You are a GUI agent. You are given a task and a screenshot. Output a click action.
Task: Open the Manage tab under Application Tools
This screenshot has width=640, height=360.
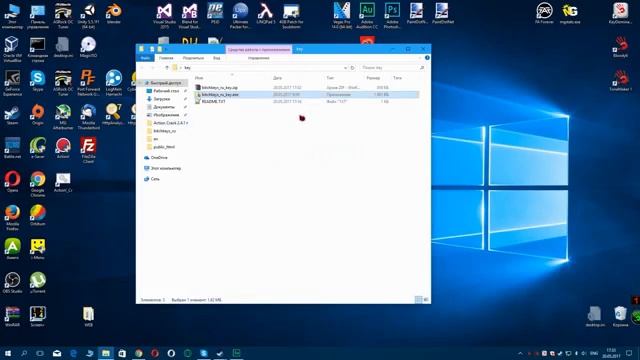point(258,58)
